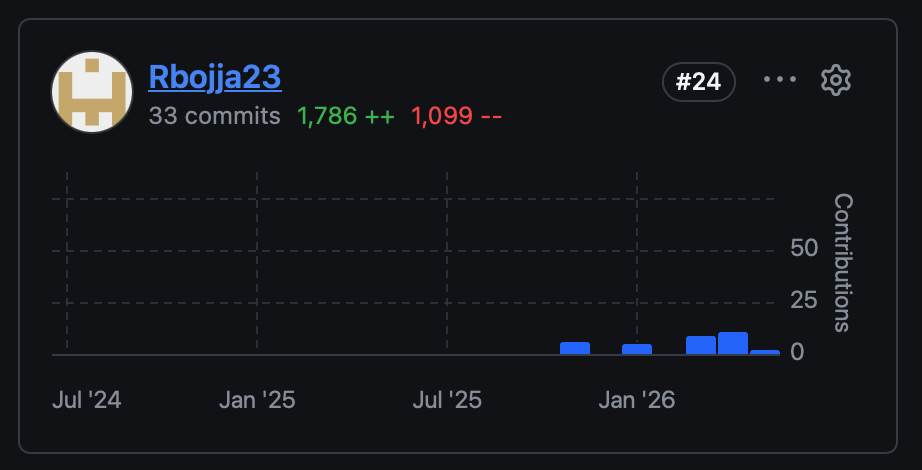Click the shortest, rightmost contribution bar

(765, 352)
